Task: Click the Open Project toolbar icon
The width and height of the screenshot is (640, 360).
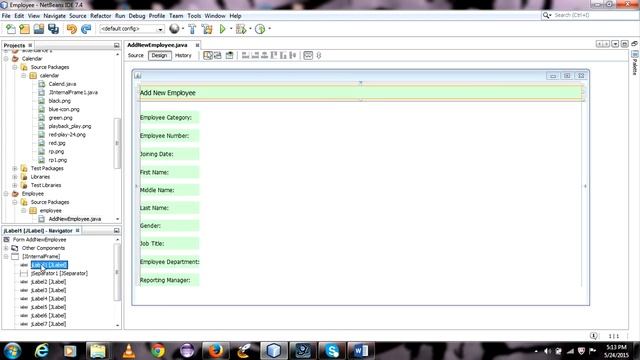Action: click(x=39, y=29)
